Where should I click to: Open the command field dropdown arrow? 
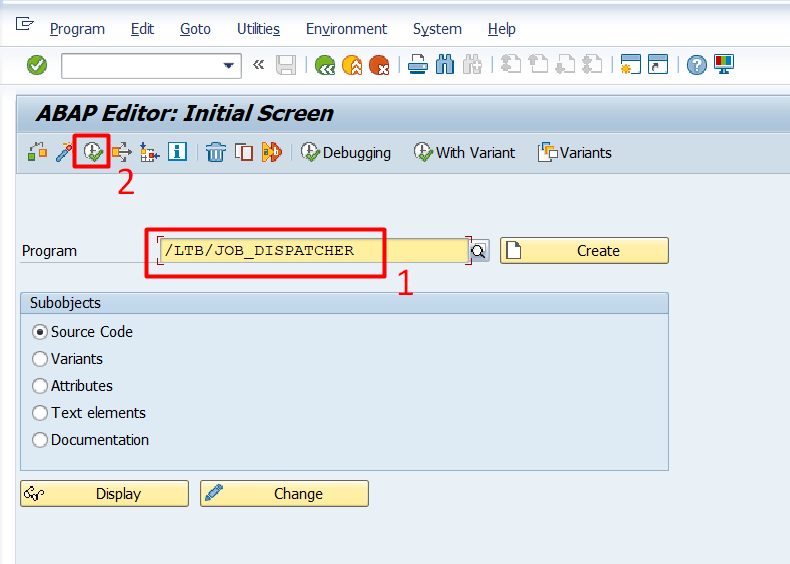[229, 66]
